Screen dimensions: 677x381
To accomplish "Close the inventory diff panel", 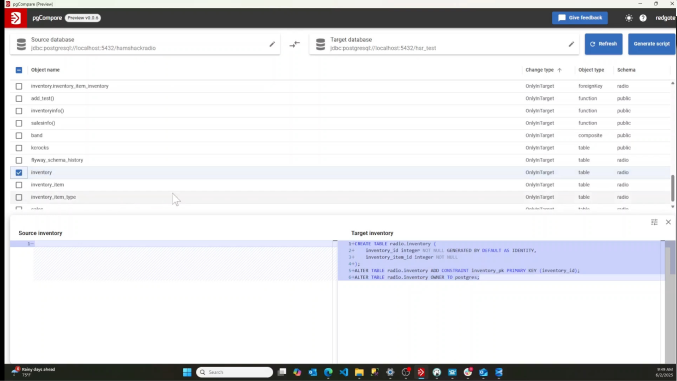I will (668, 222).
